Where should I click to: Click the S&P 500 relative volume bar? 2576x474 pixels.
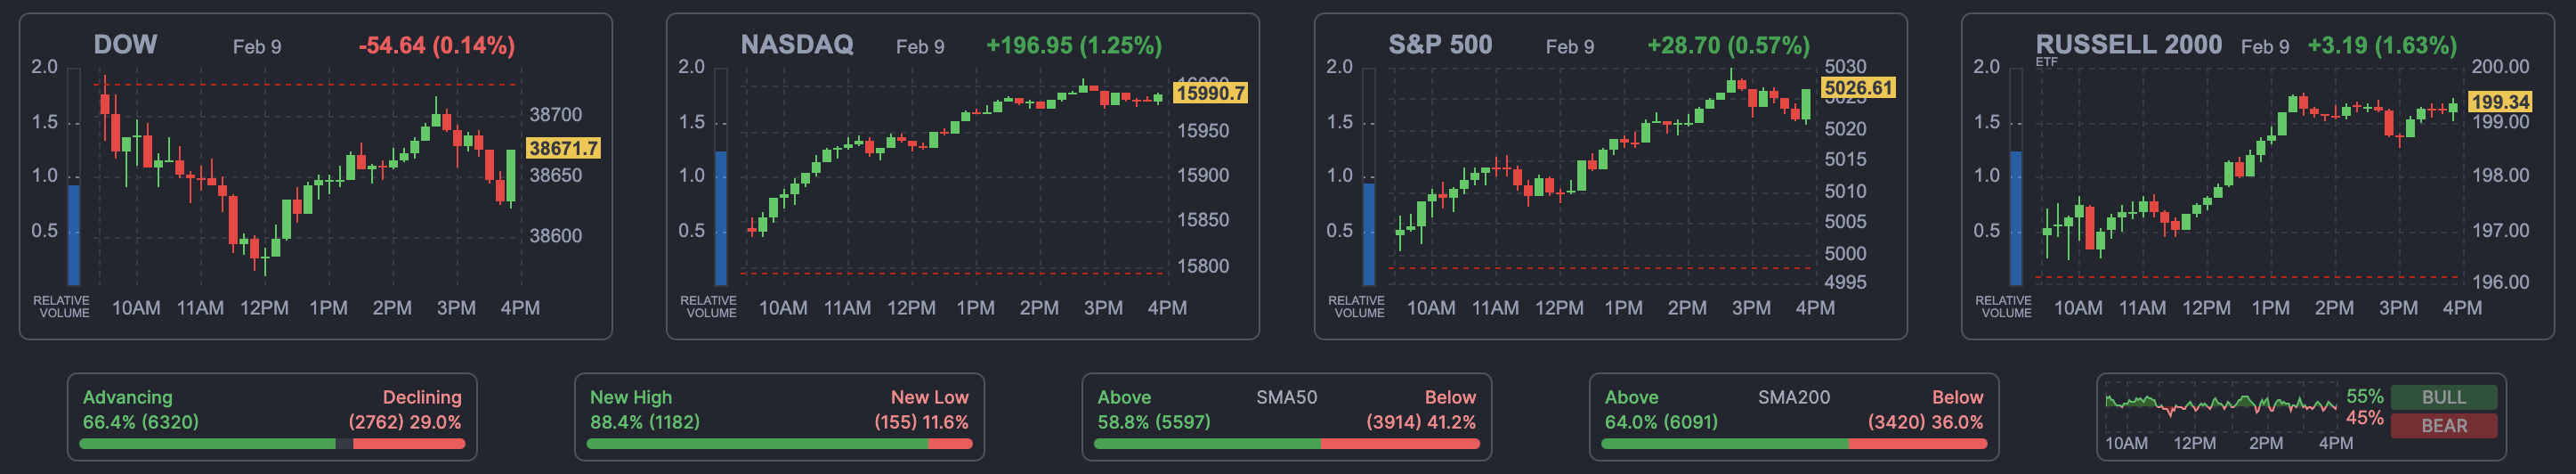coord(1369,177)
